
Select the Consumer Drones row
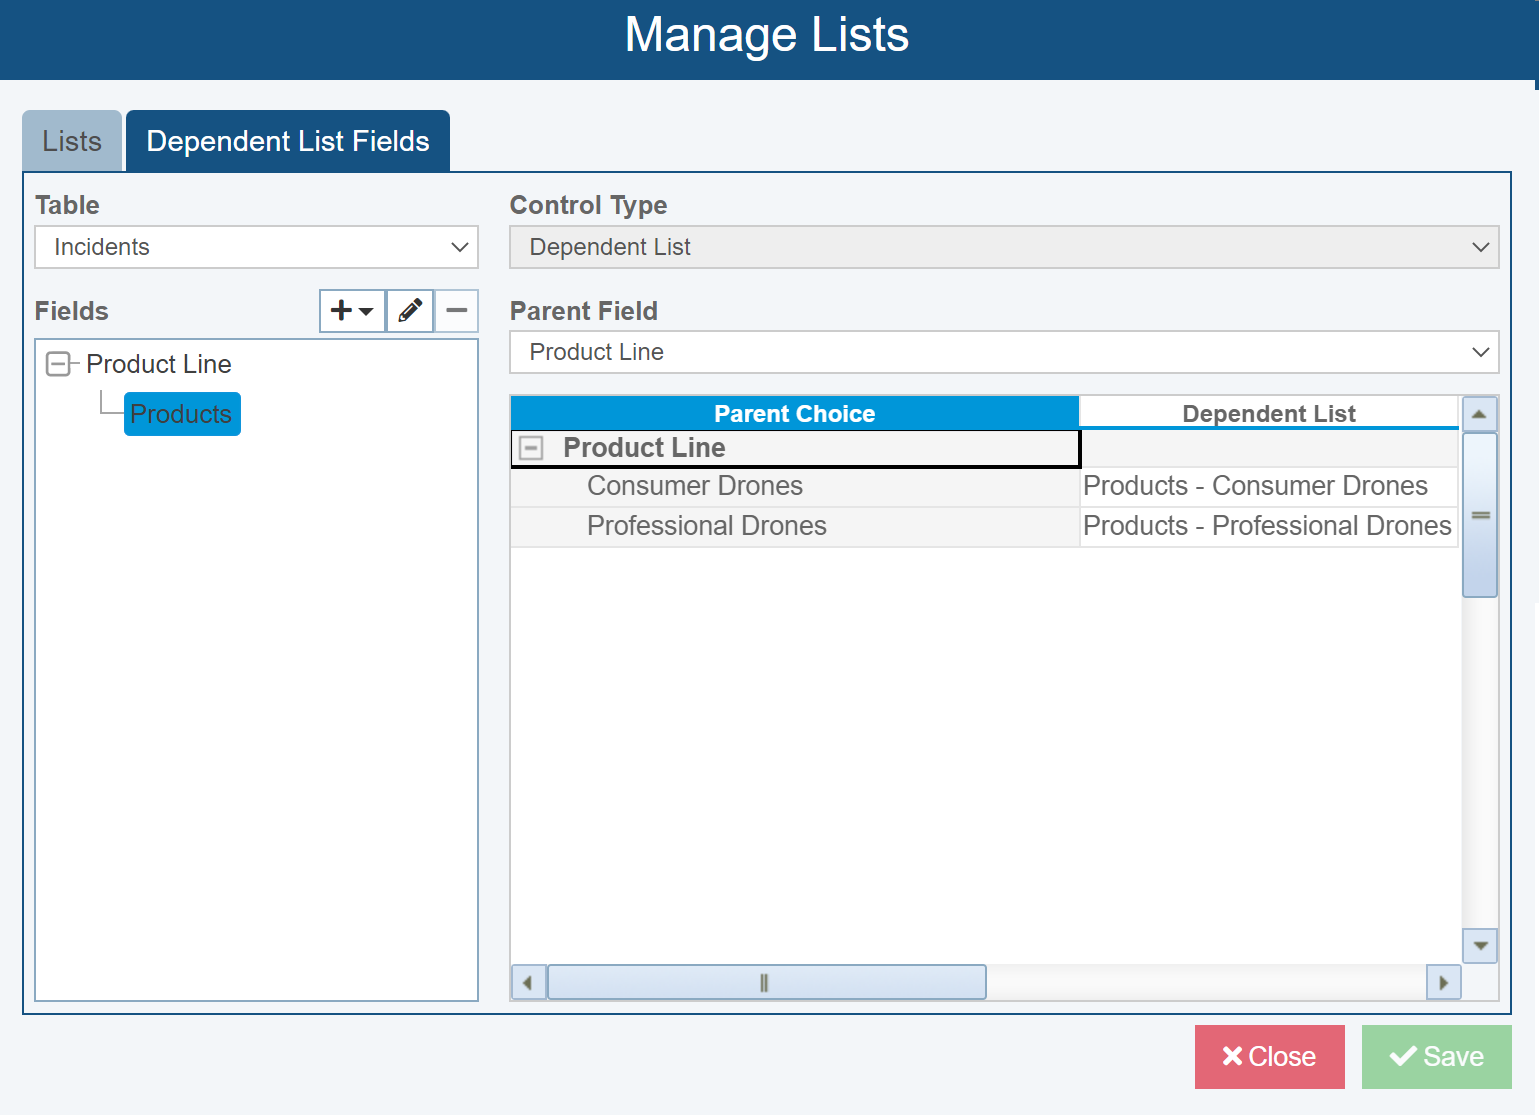click(x=695, y=486)
